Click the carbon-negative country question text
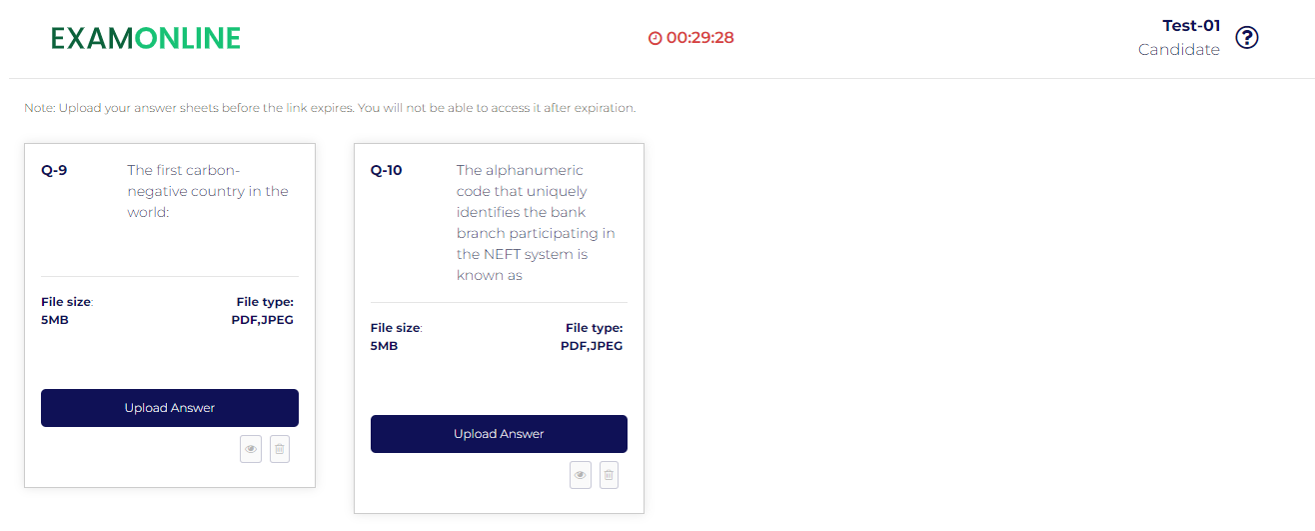1315x531 pixels. [208, 191]
